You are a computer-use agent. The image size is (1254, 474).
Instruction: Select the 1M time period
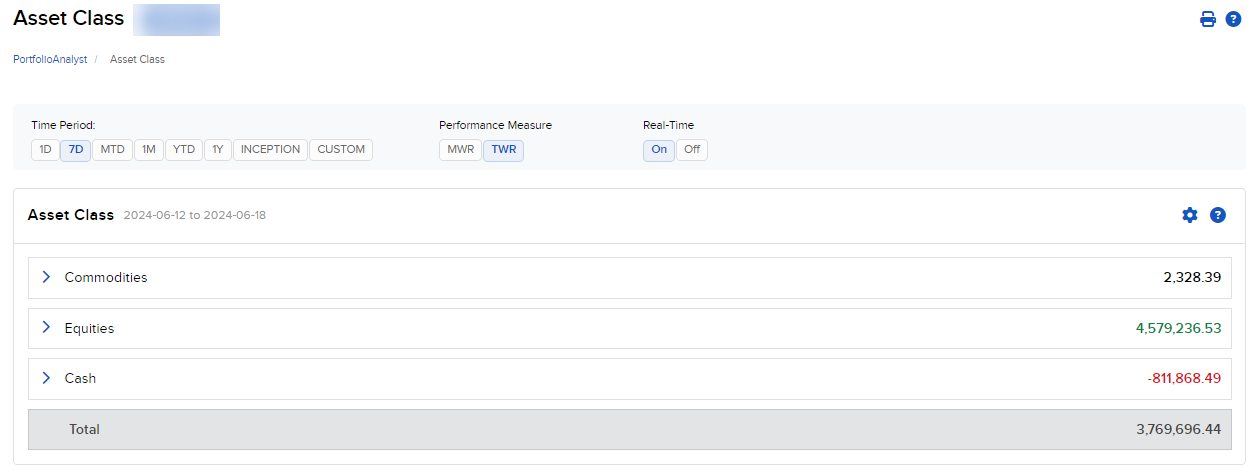[x=148, y=150]
